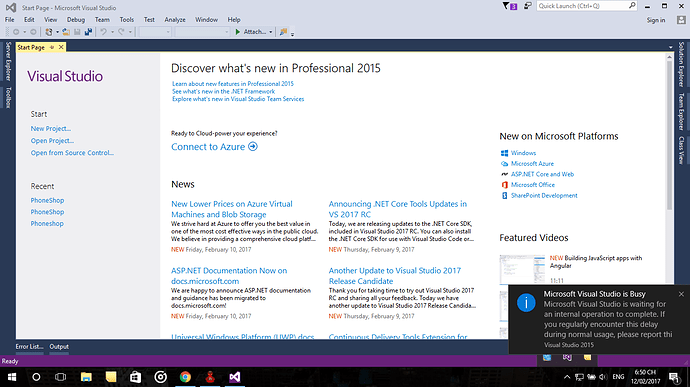Click the Save All toolbar icon
690x387 pixels.
[88, 32]
